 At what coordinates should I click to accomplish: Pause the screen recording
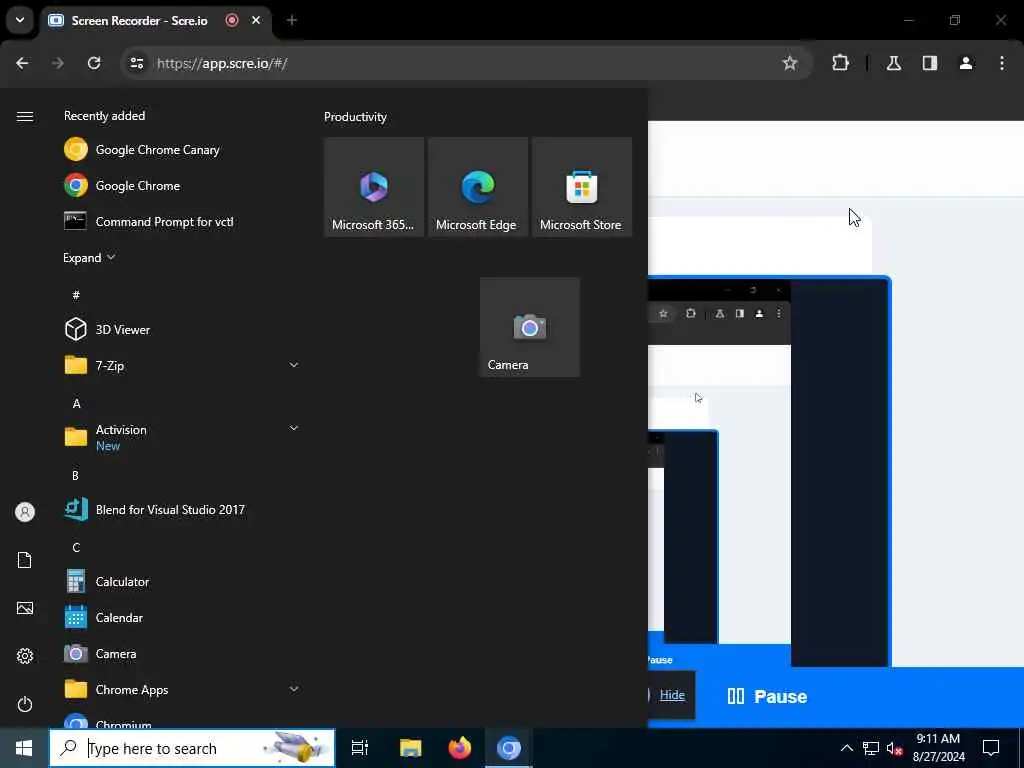767,696
